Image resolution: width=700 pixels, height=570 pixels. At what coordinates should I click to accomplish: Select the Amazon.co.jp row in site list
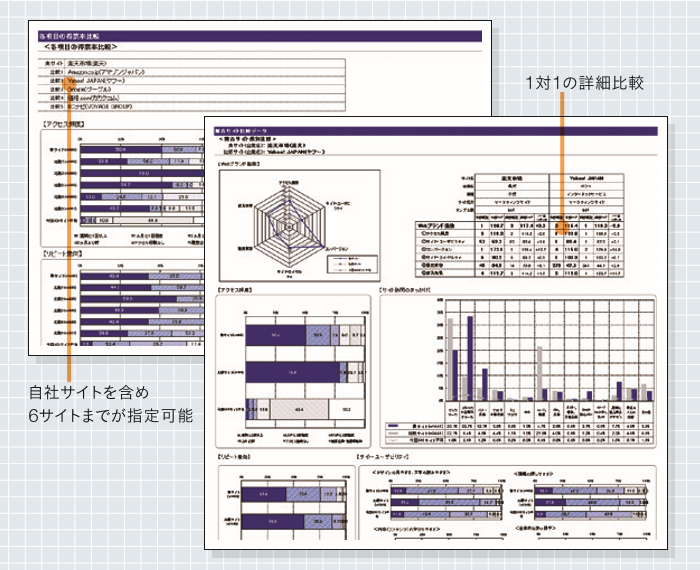tap(108, 73)
